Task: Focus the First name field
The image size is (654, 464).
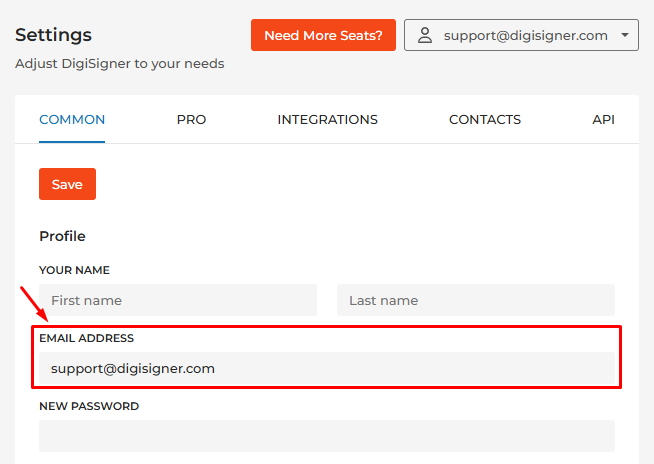Action: pos(177,300)
